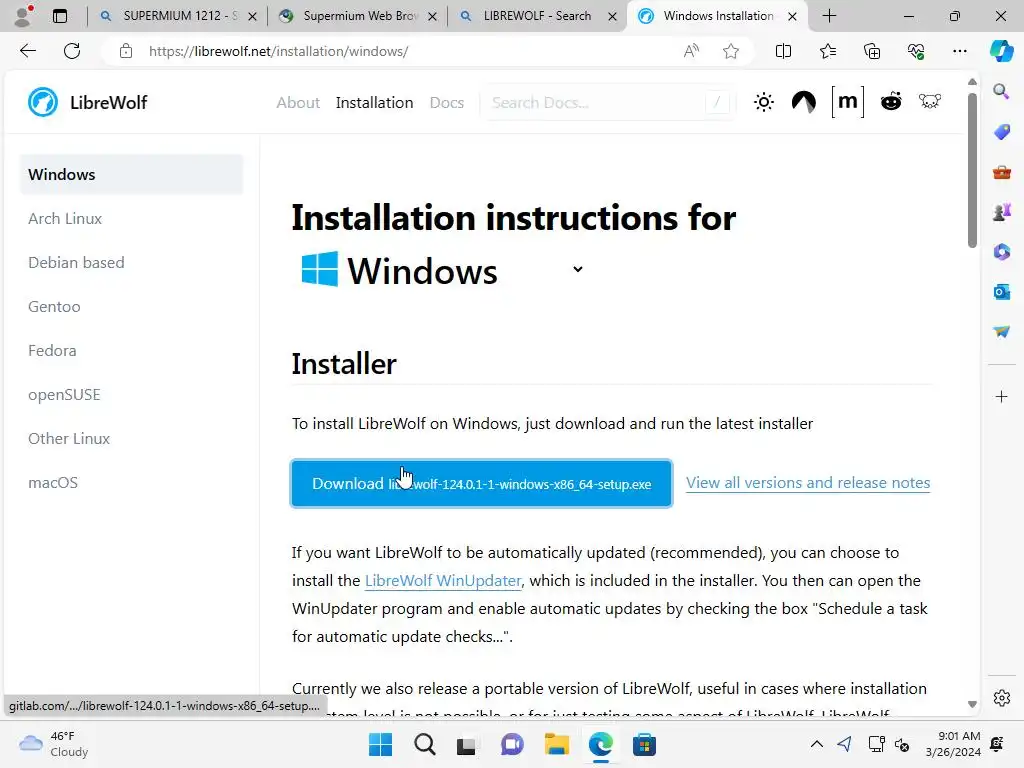Image resolution: width=1024 pixels, height=768 pixels.
Task: Show hidden system tray icons chevron
Action: [816, 744]
